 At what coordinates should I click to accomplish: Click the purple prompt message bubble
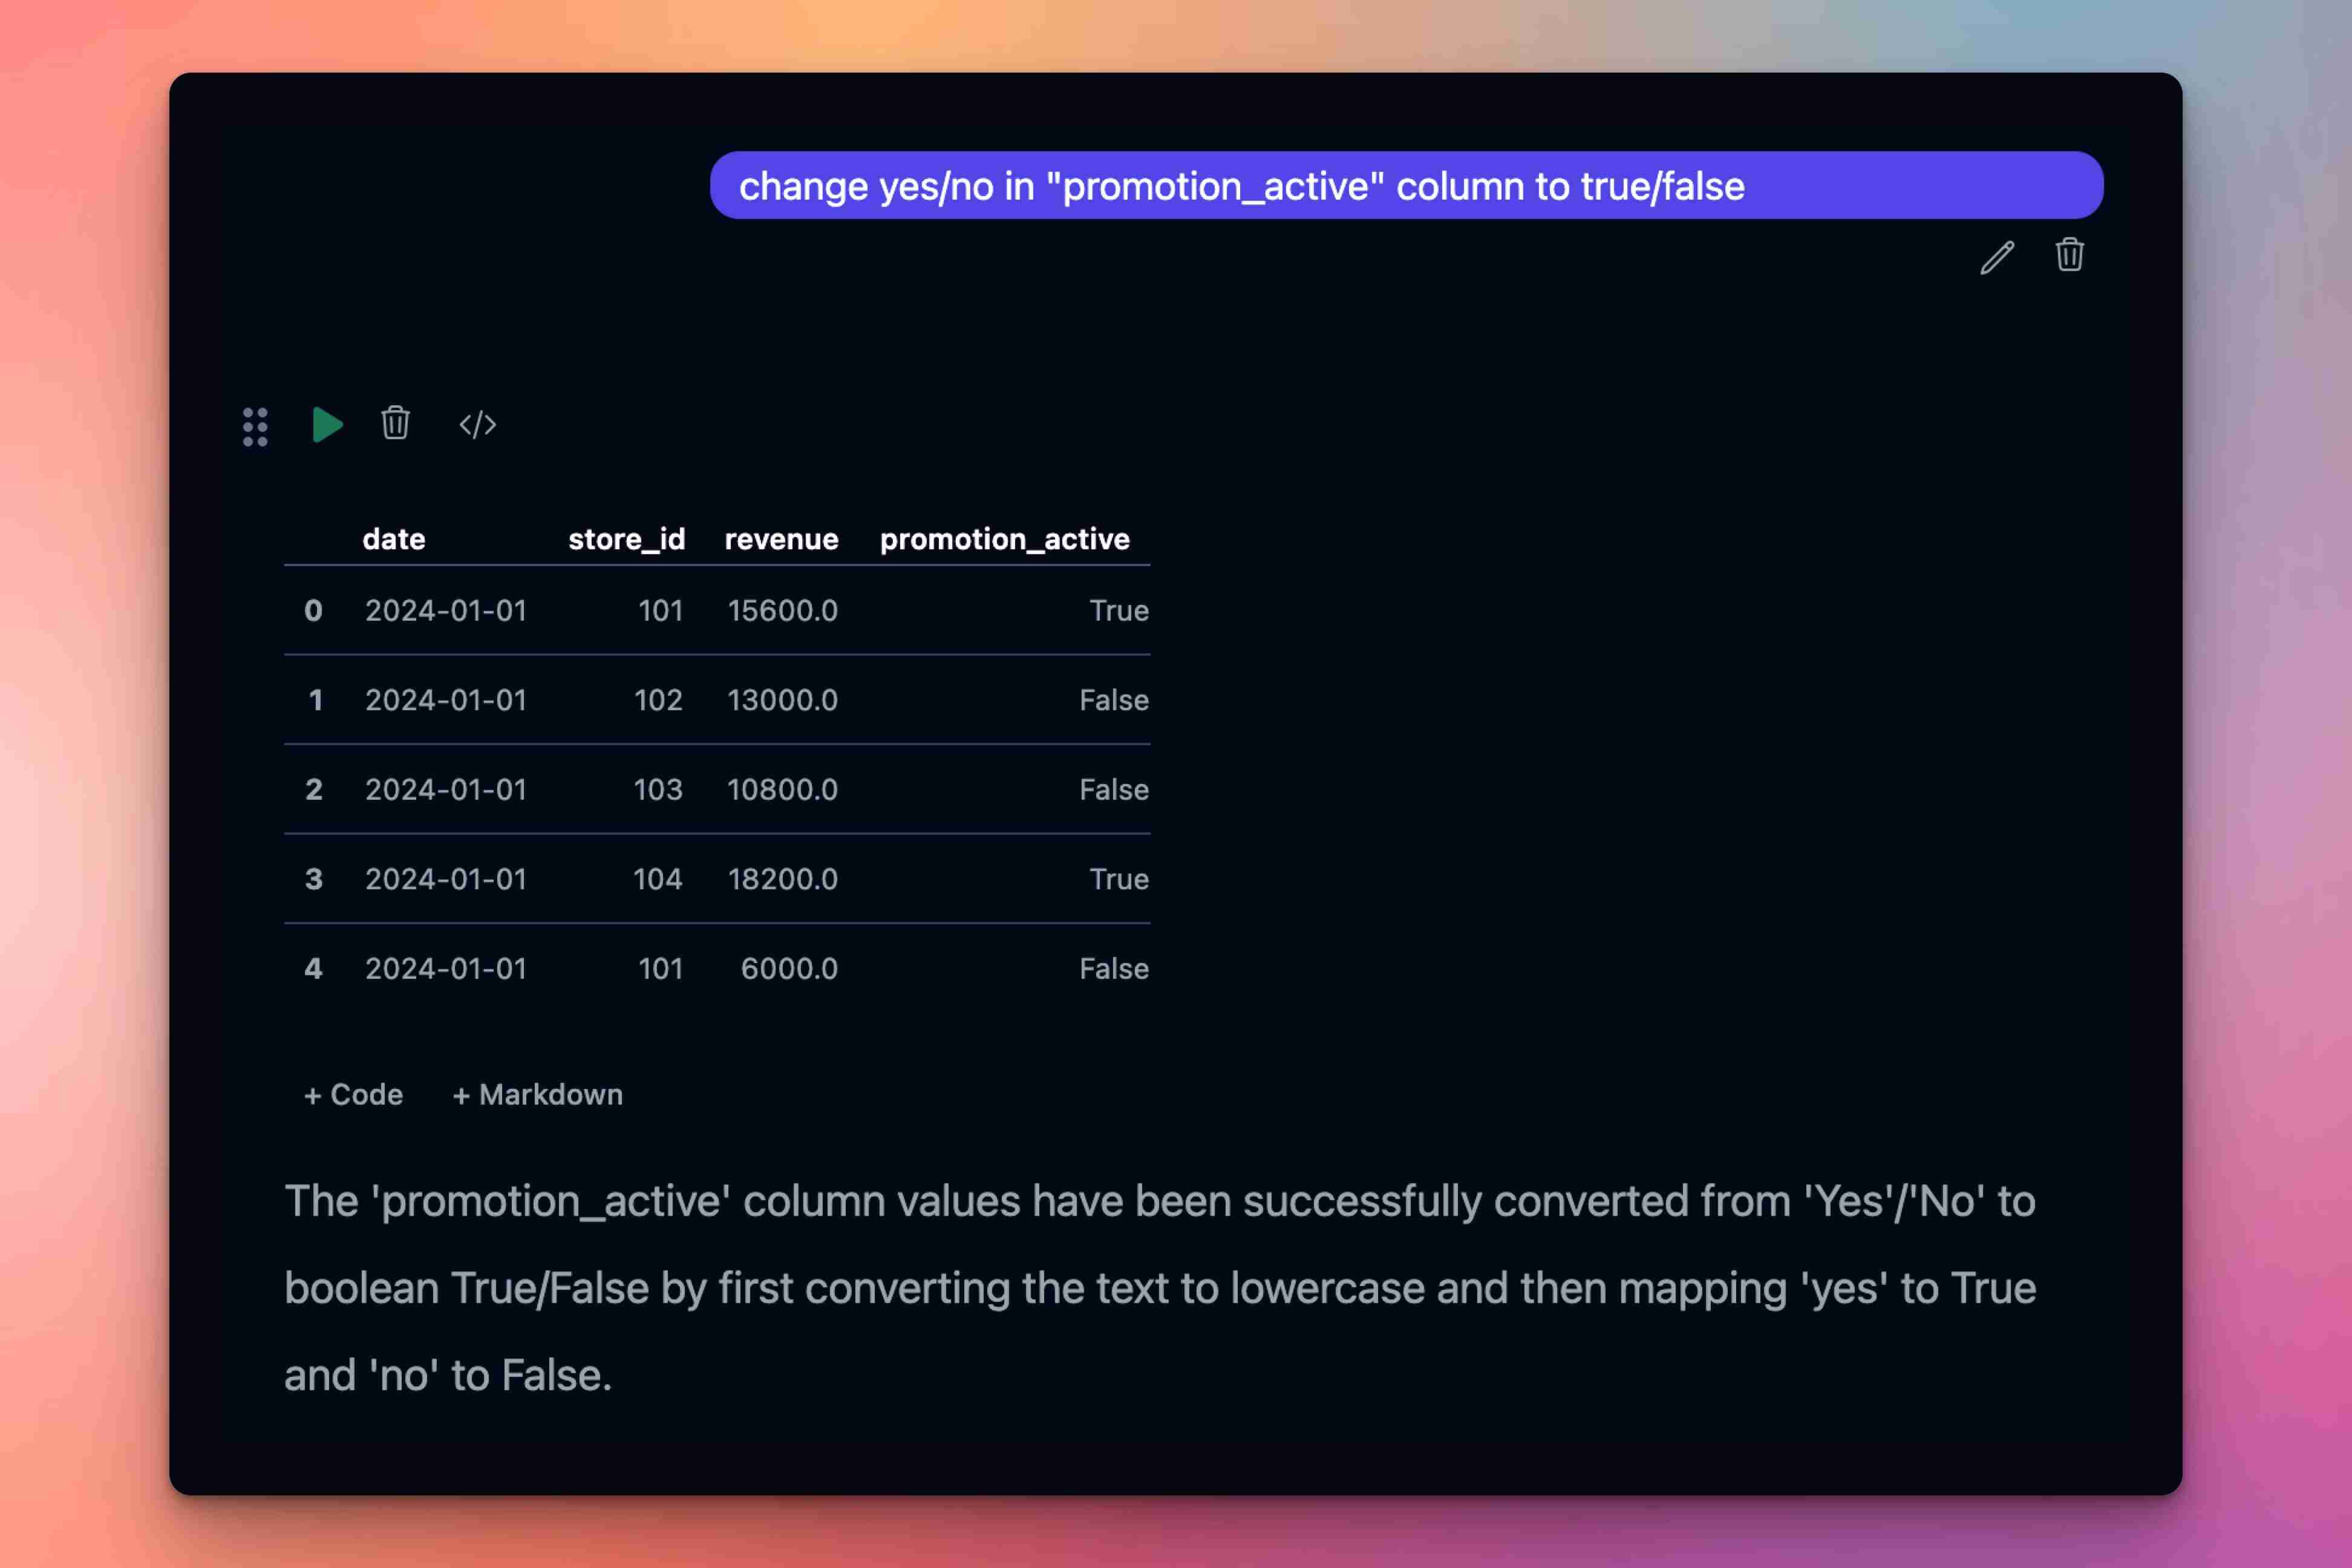pyautogui.click(x=1405, y=186)
